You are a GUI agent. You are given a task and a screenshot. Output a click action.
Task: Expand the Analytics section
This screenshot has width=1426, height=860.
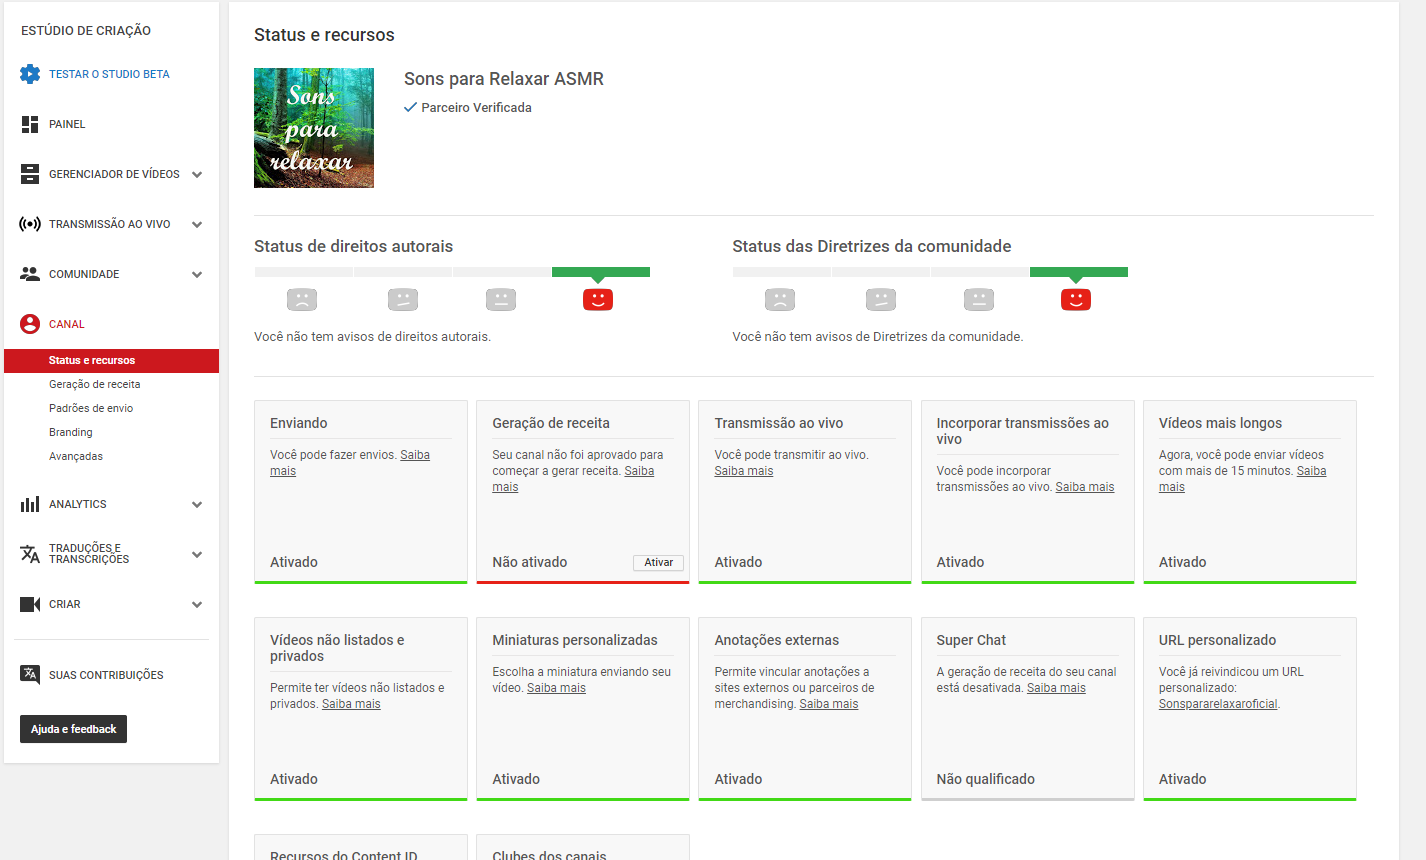(x=197, y=504)
